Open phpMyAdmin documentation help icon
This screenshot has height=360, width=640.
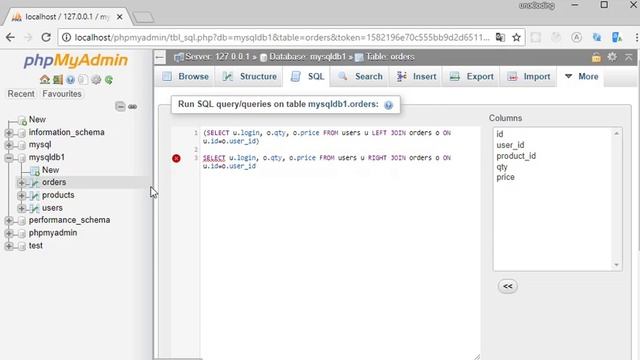pyautogui.click(x=71, y=80)
